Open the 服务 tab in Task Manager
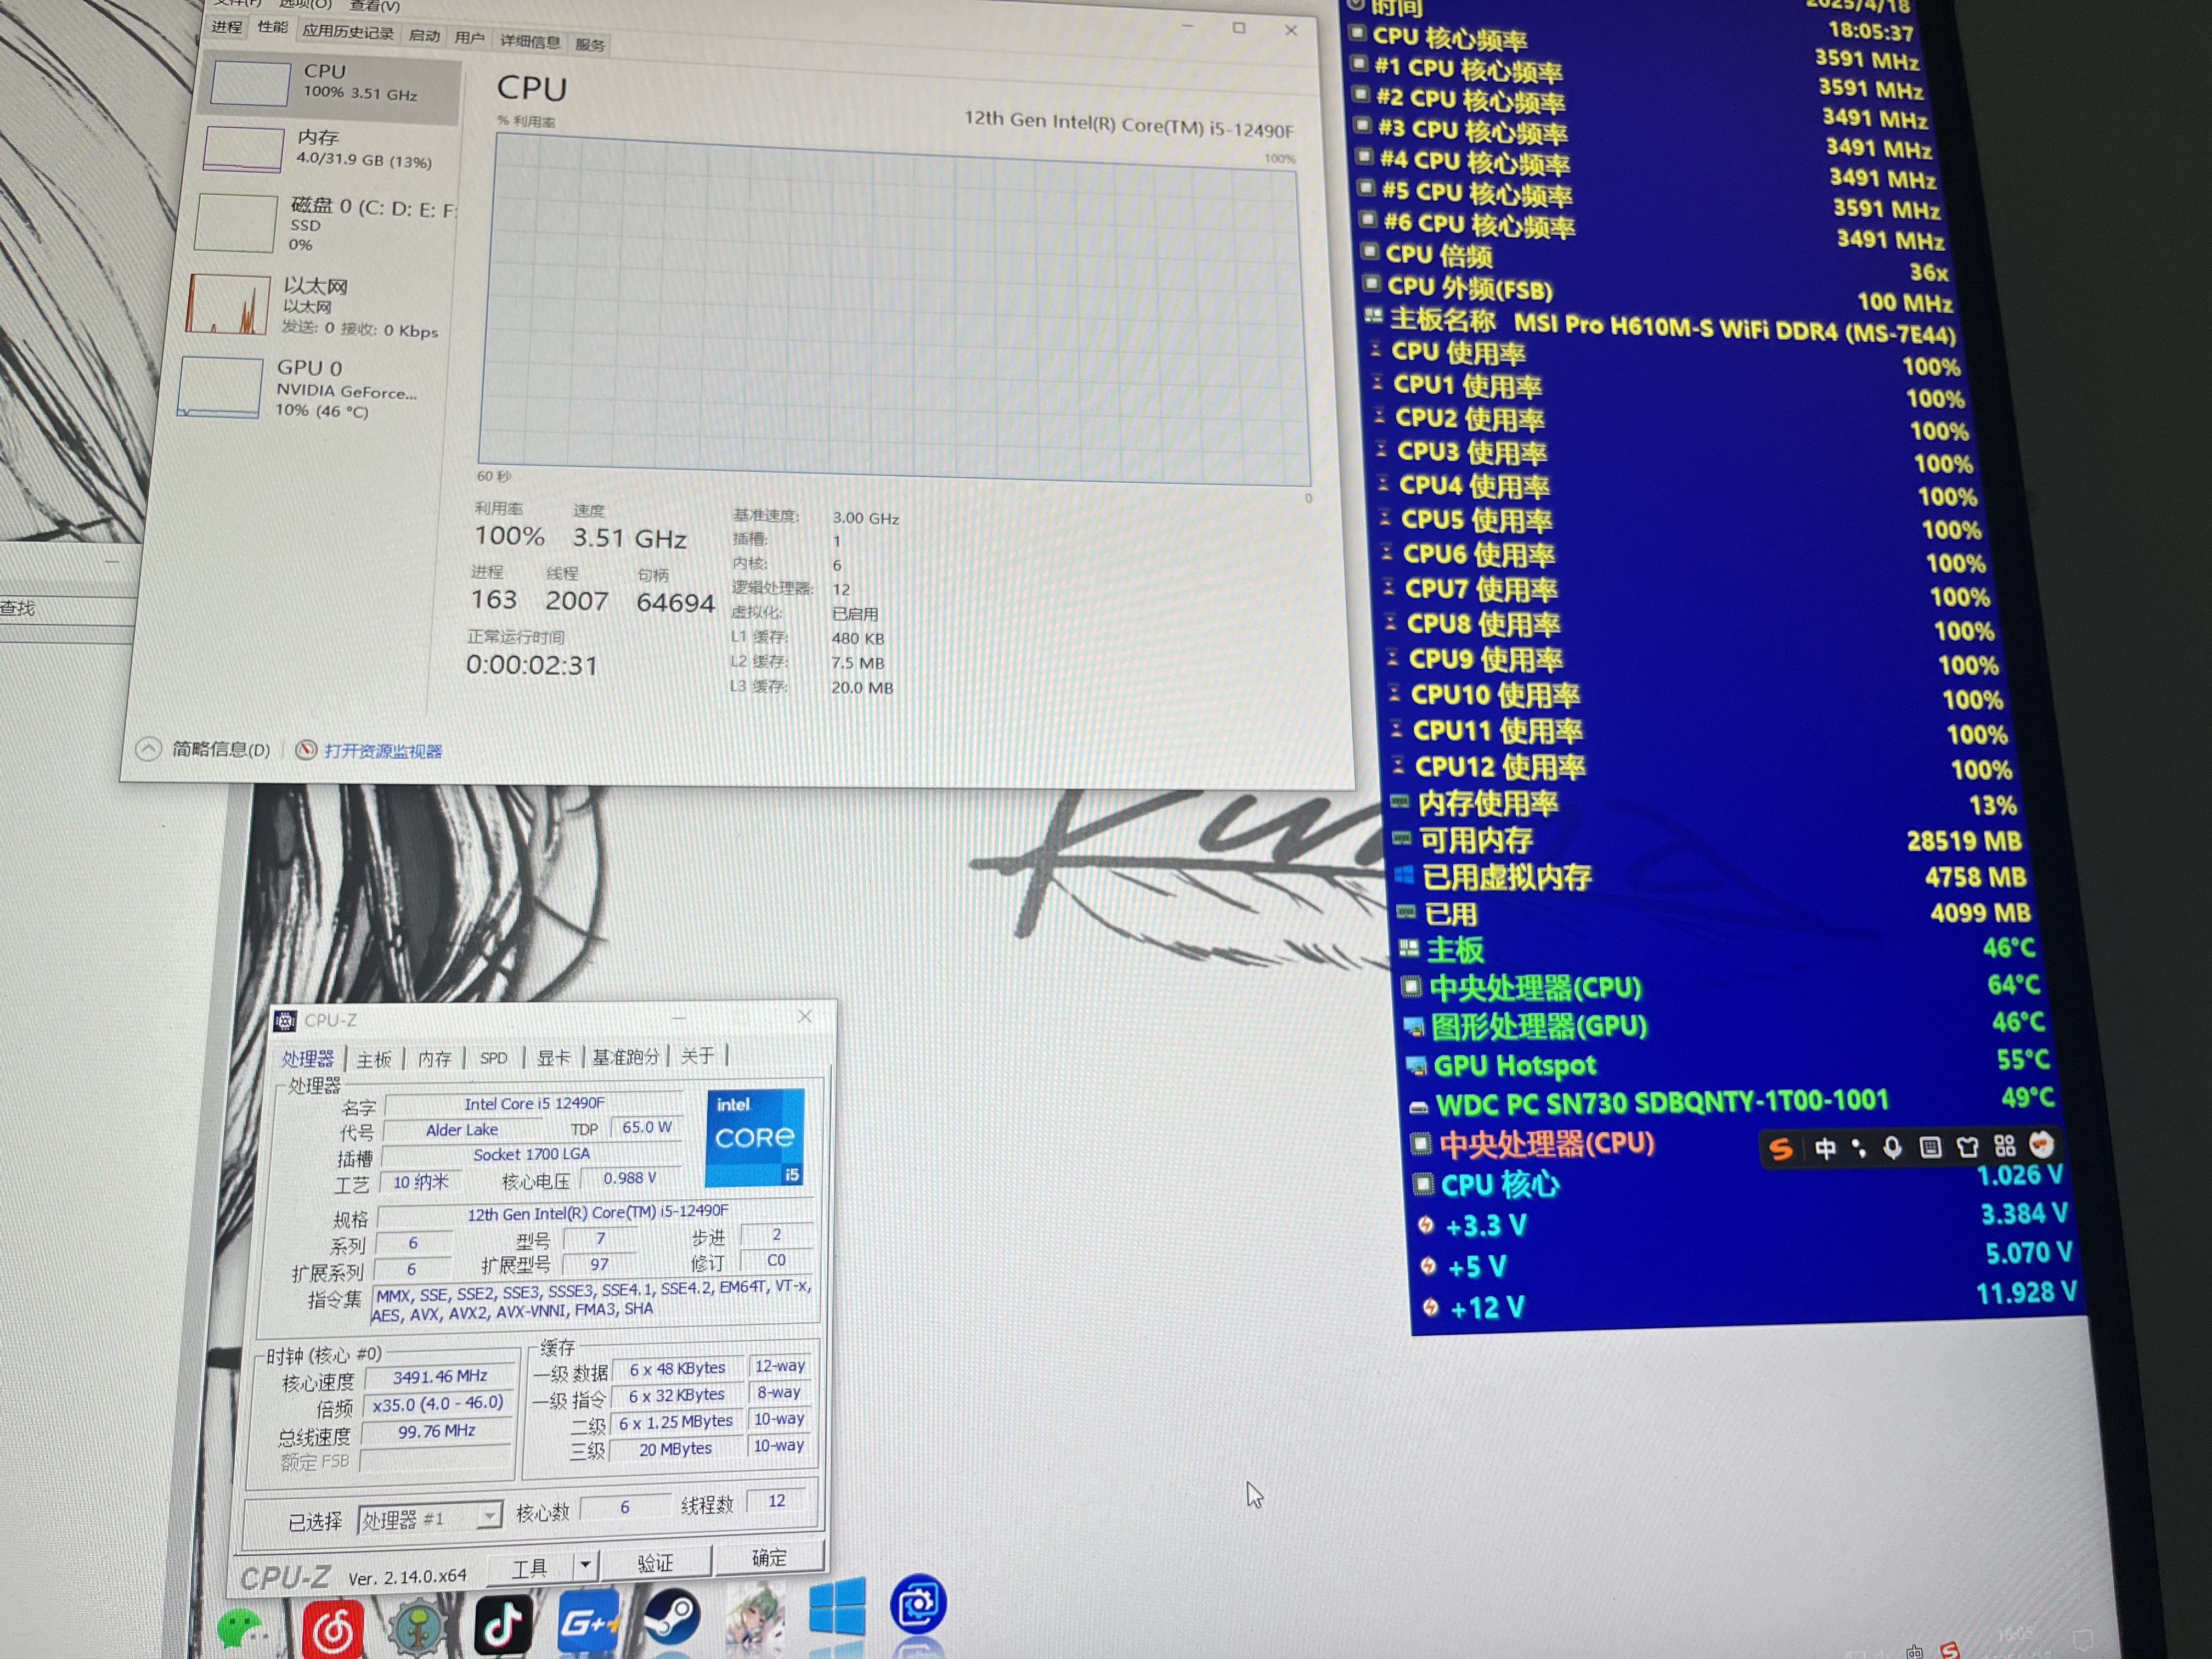The image size is (2212, 1659). pyautogui.click(x=590, y=44)
